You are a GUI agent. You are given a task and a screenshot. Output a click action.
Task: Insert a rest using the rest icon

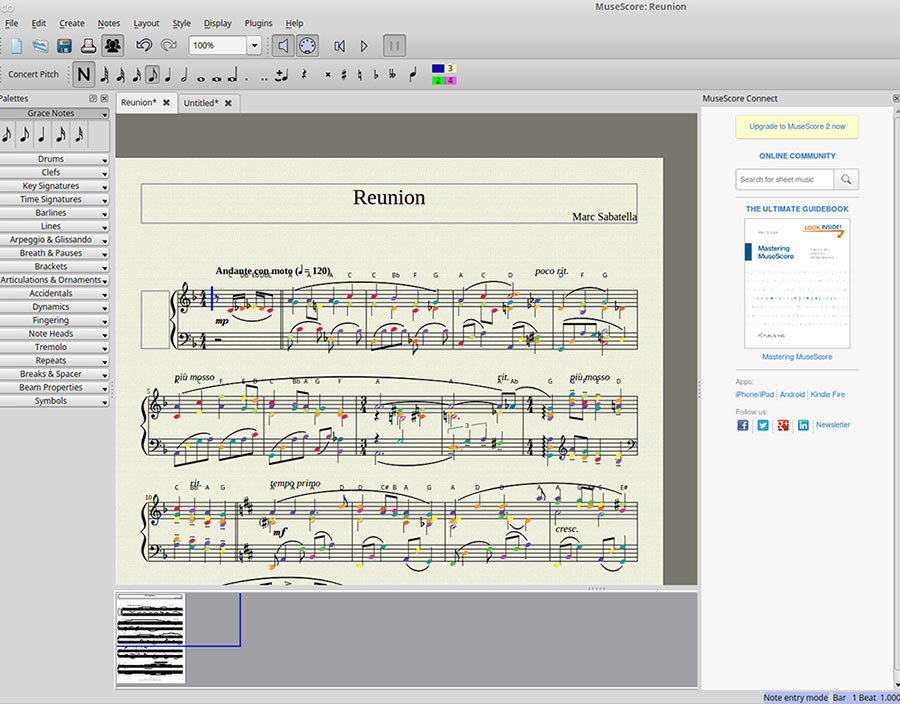point(304,75)
